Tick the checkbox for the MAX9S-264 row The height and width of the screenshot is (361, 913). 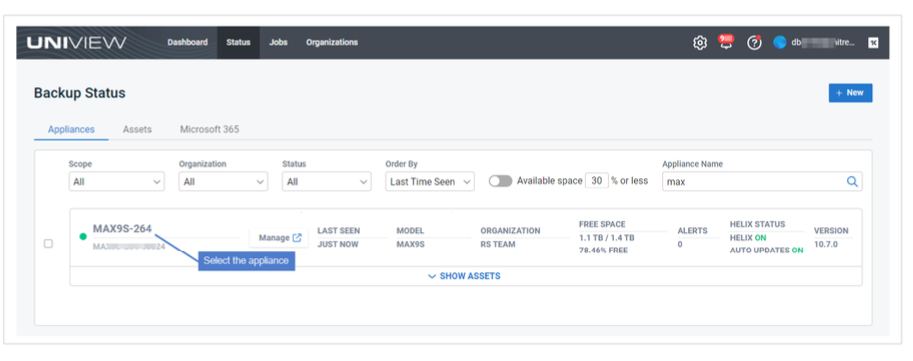48,244
